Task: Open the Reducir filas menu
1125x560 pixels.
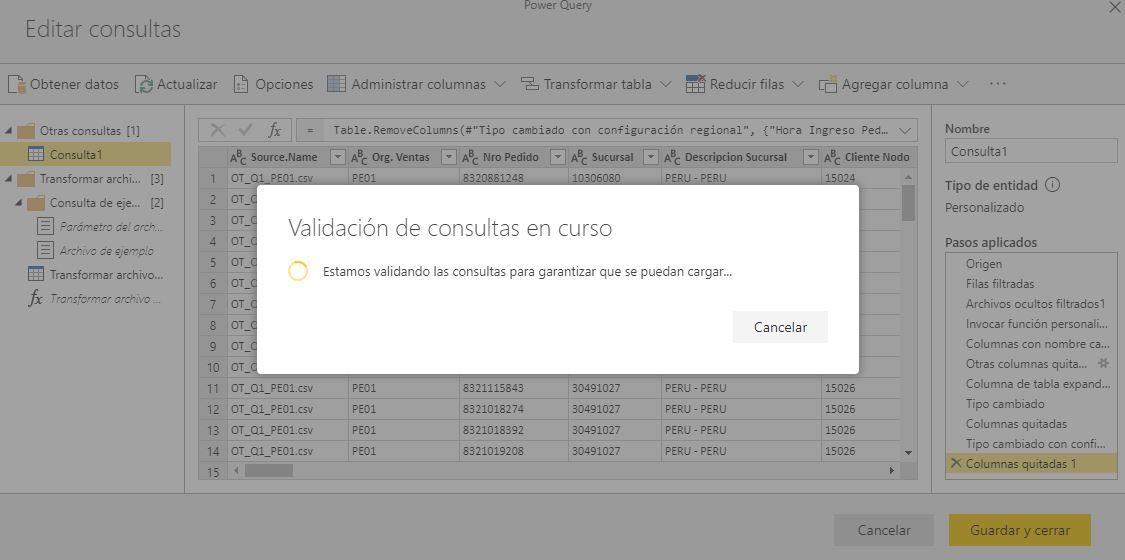Action: (x=745, y=84)
